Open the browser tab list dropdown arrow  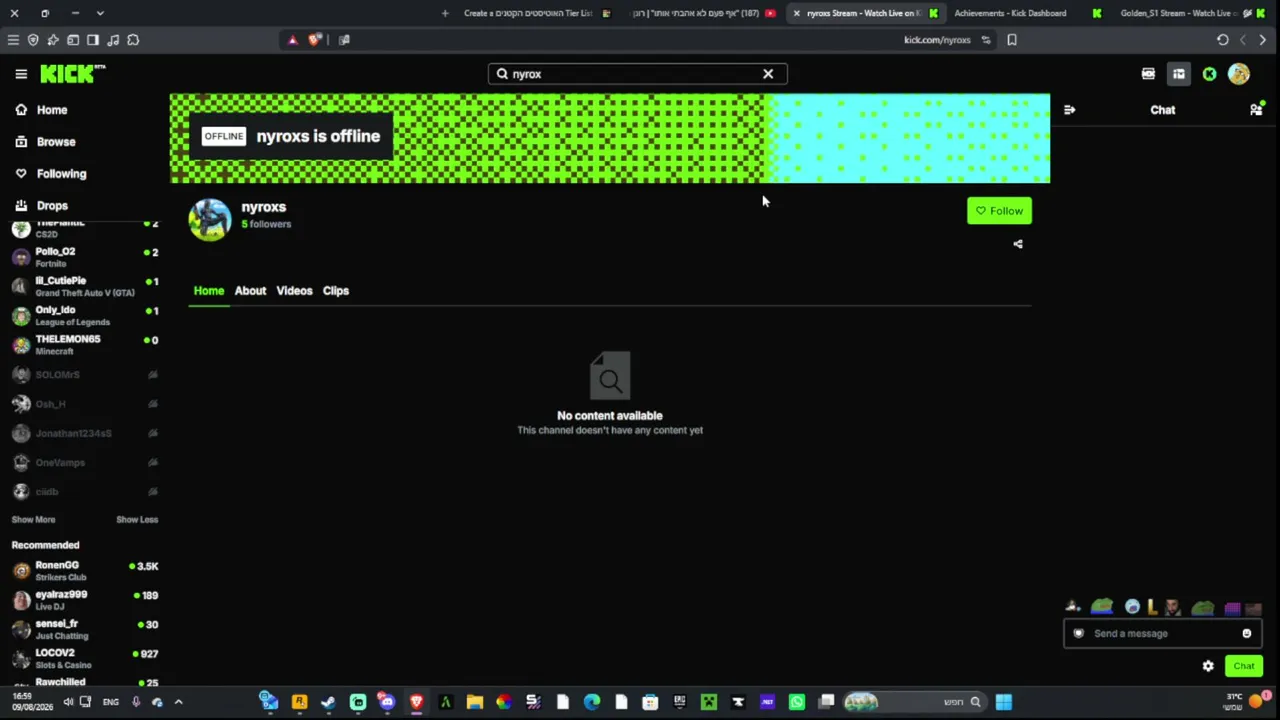tap(100, 13)
